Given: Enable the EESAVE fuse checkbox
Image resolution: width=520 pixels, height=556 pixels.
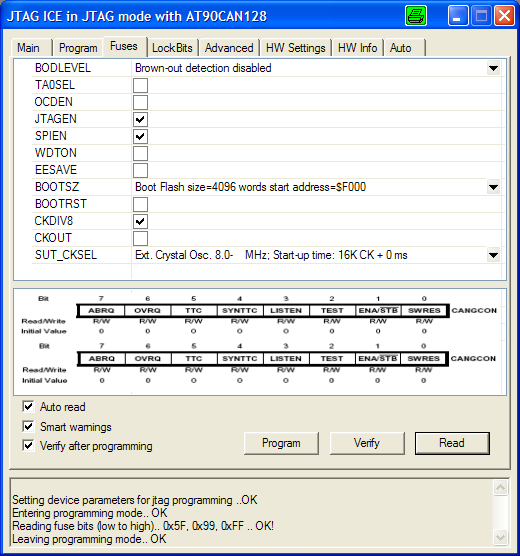Looking at the screenshot, I should (x=140, y=171).
